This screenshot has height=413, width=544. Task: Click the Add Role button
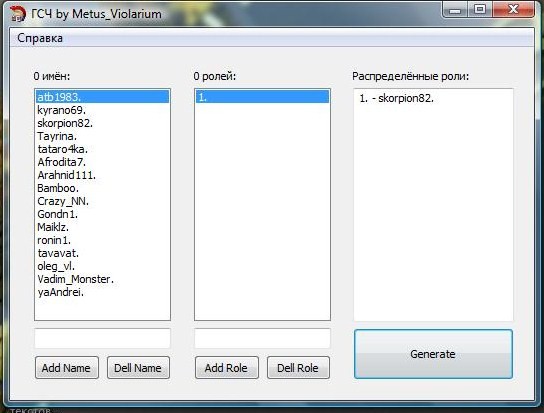(227, 368)
